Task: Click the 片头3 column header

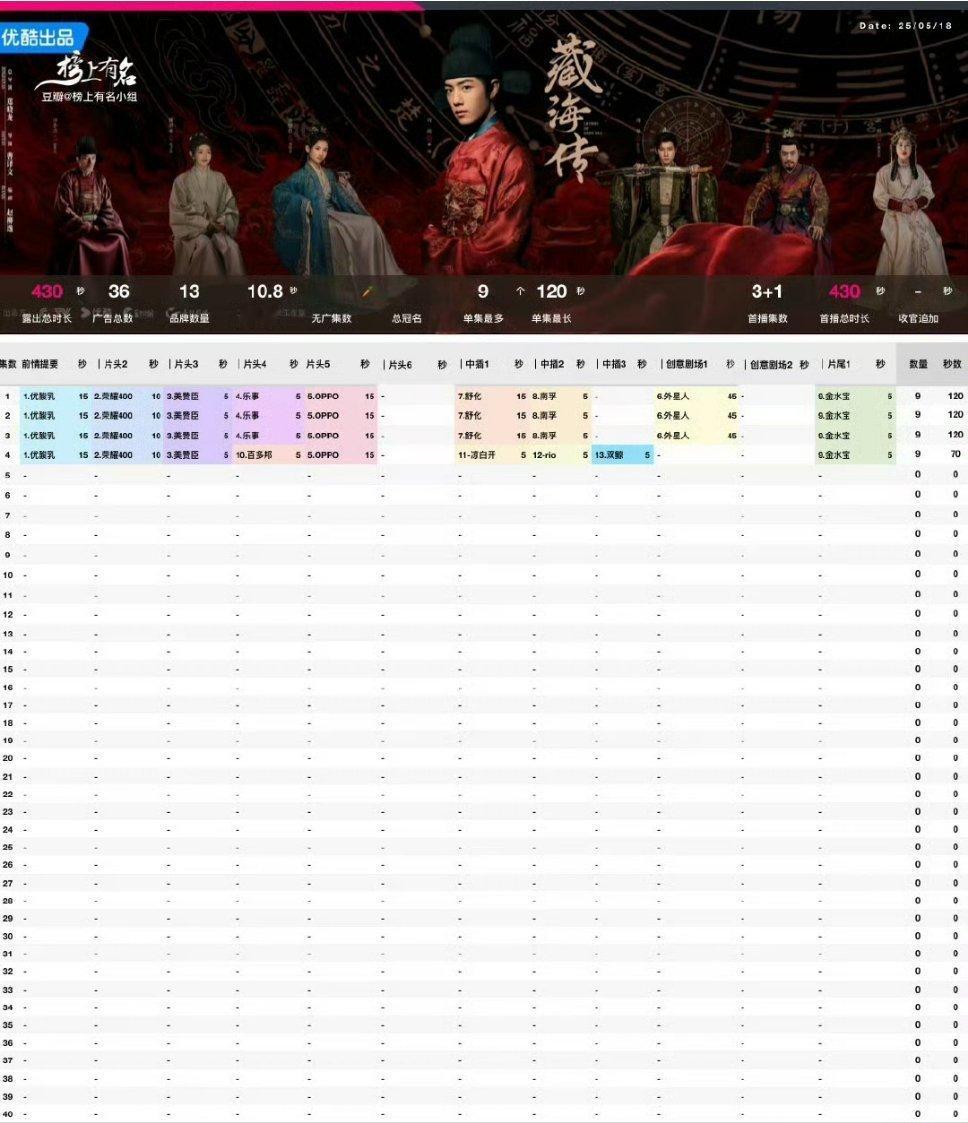Action: tap(185, 364)
